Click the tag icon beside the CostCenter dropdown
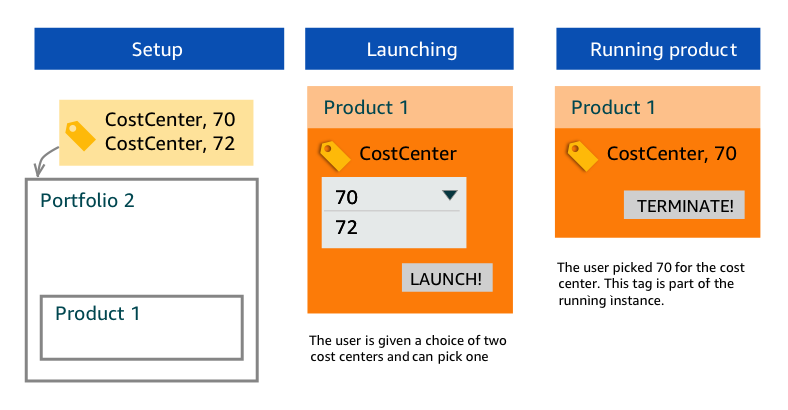788x410 pixels. tap(334, 155)
